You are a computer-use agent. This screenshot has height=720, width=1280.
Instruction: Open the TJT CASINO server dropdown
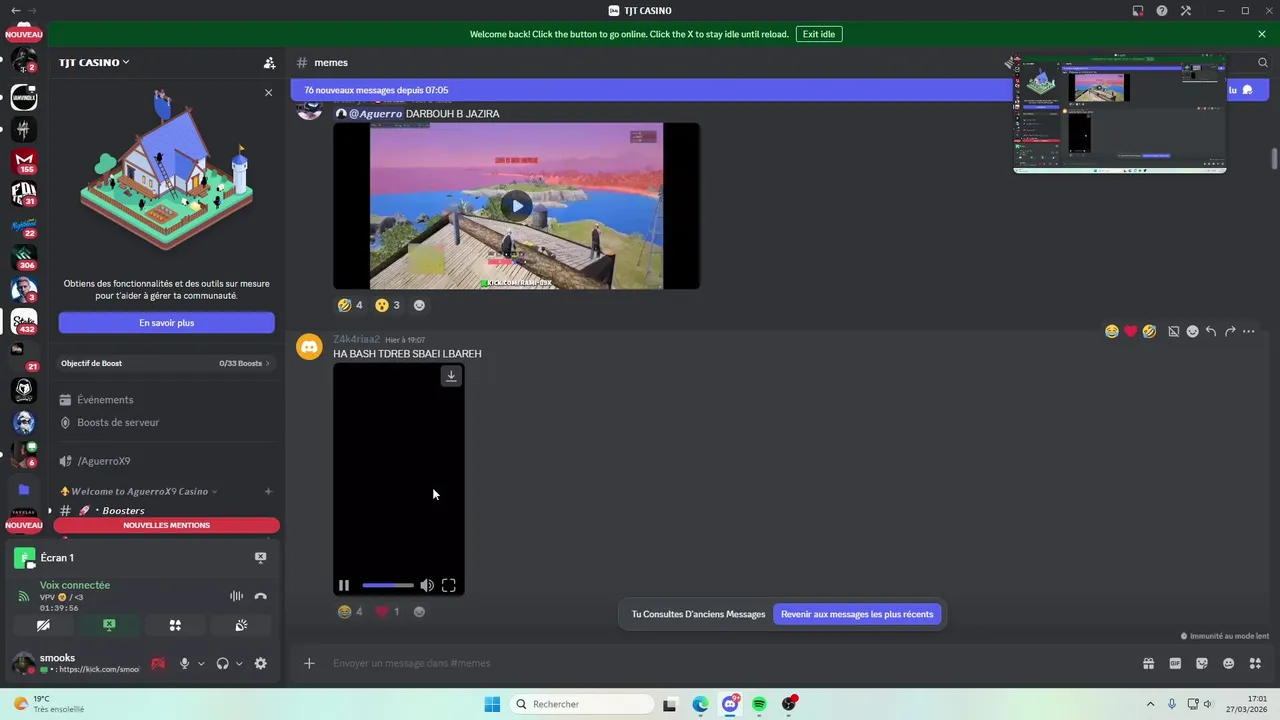pos(94,62)
